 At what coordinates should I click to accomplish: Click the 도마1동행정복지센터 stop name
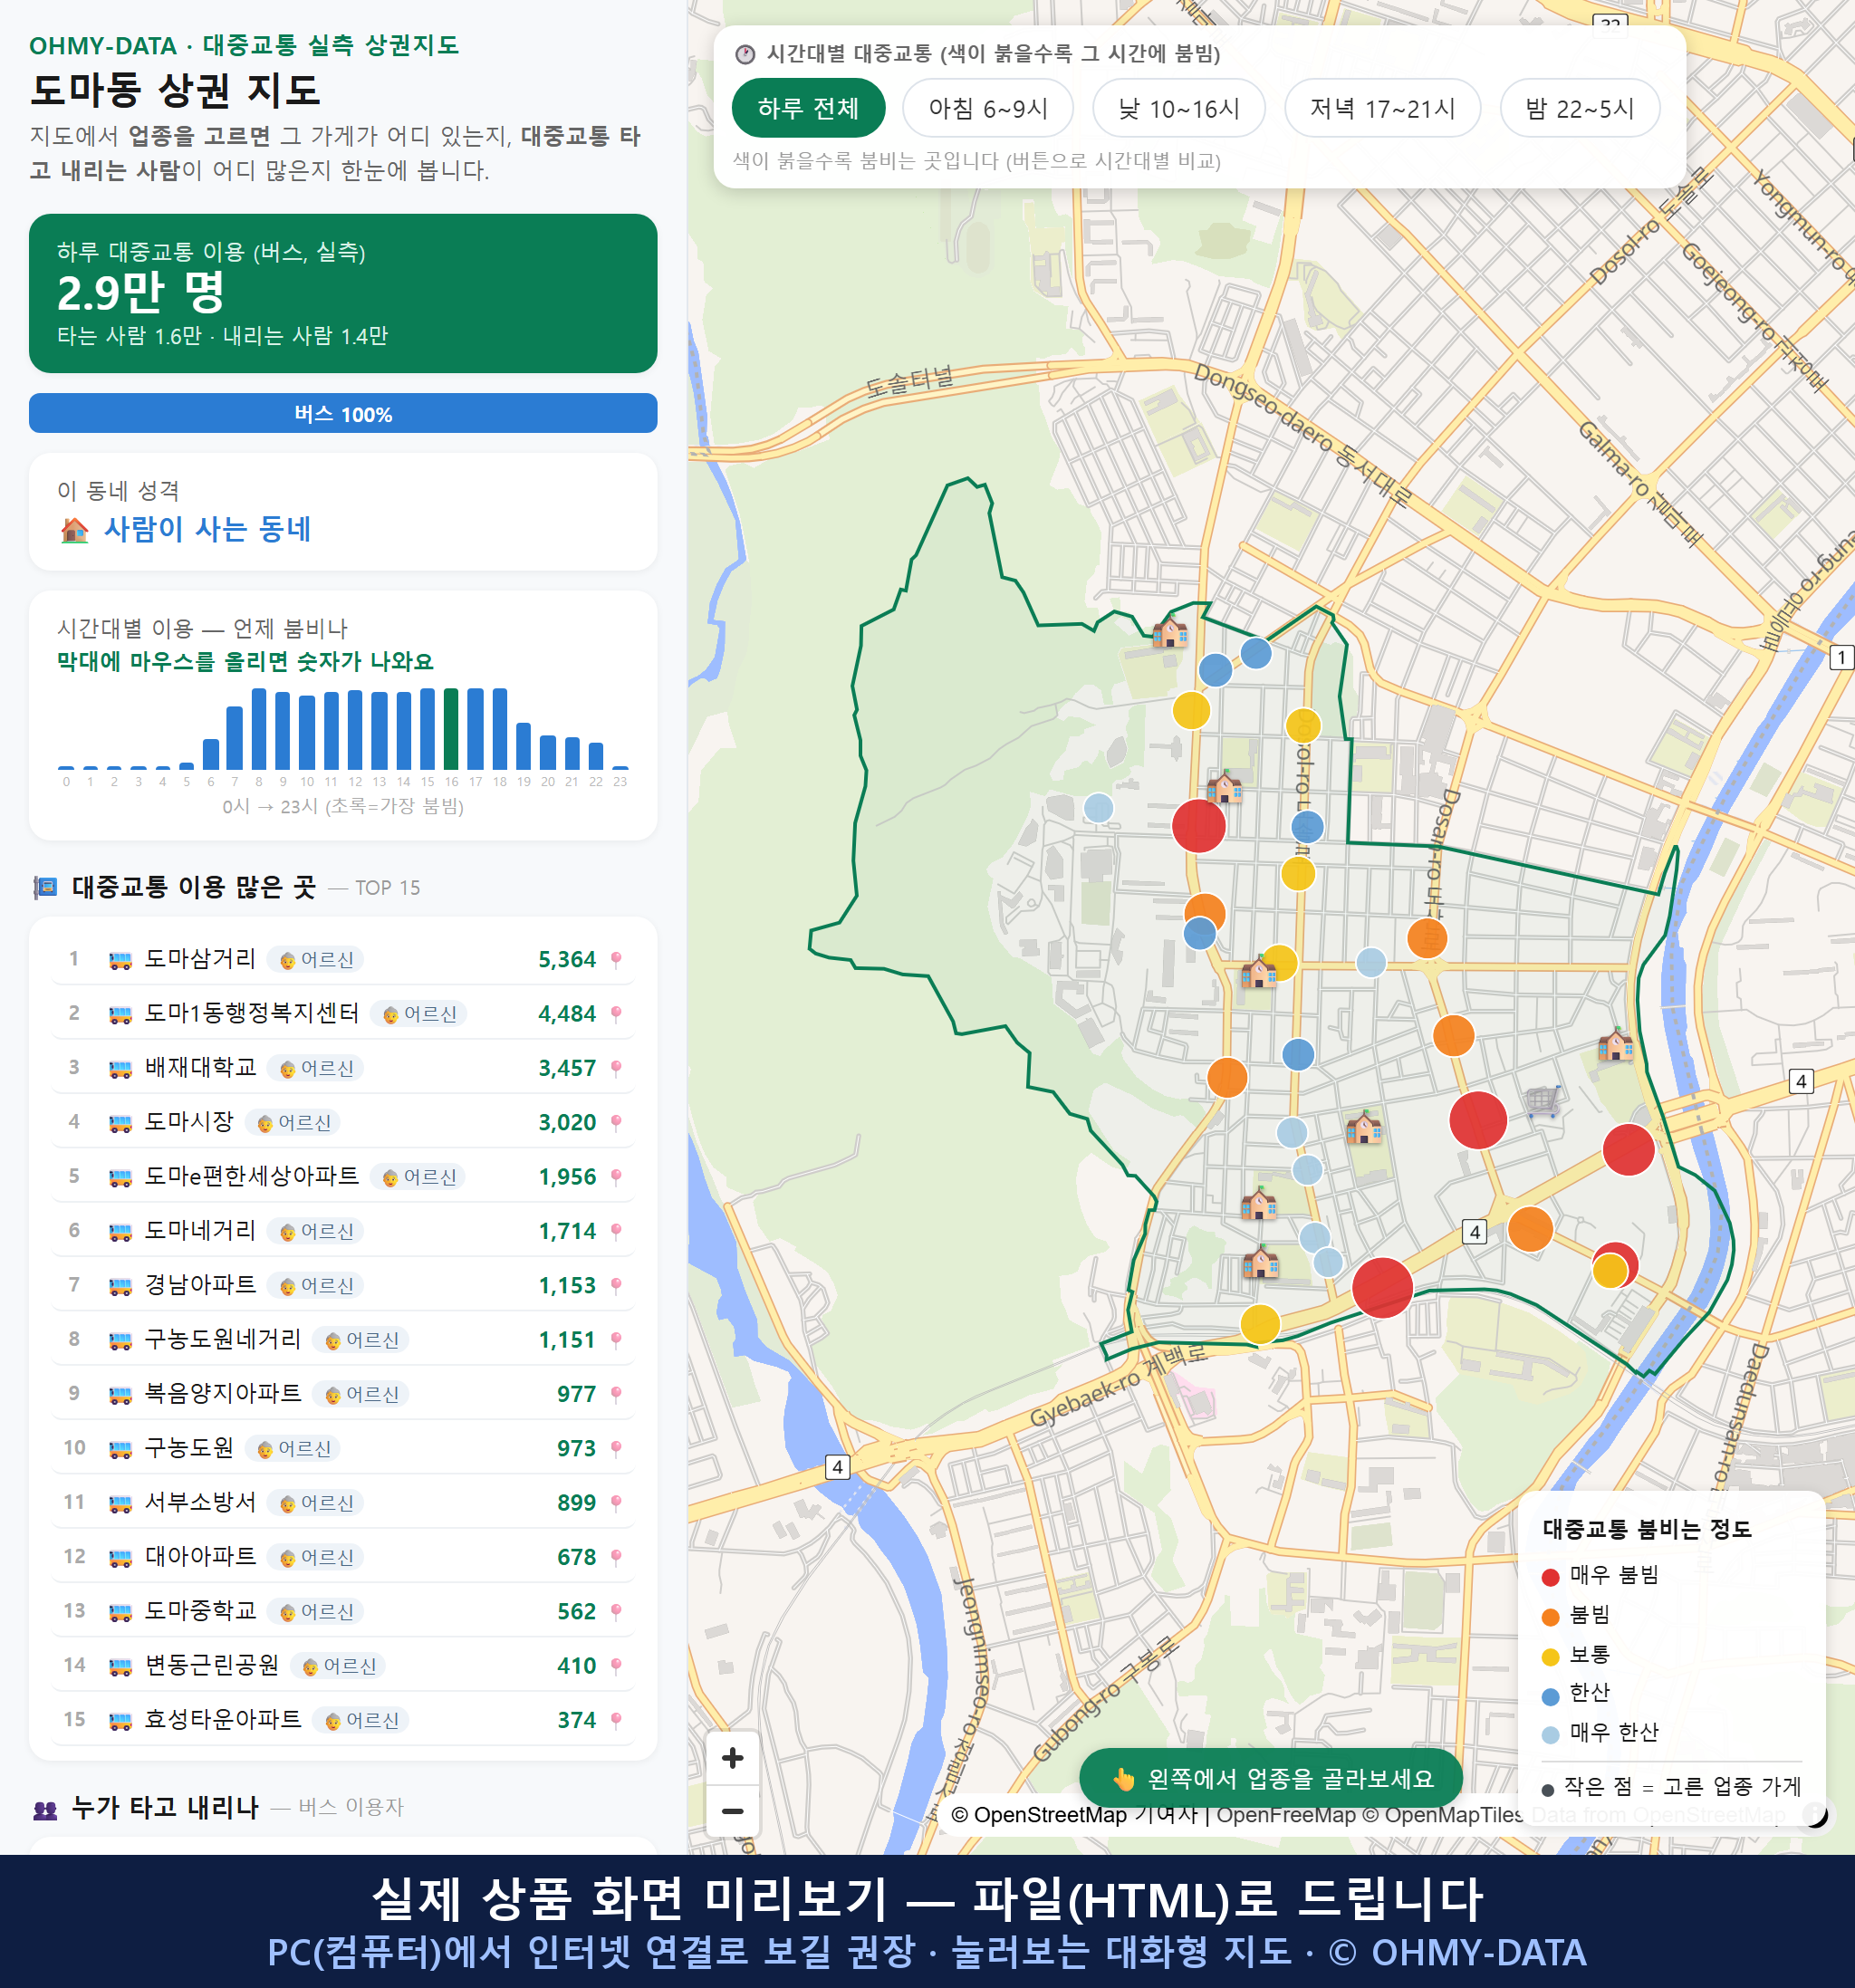[x=251, y=1013]
